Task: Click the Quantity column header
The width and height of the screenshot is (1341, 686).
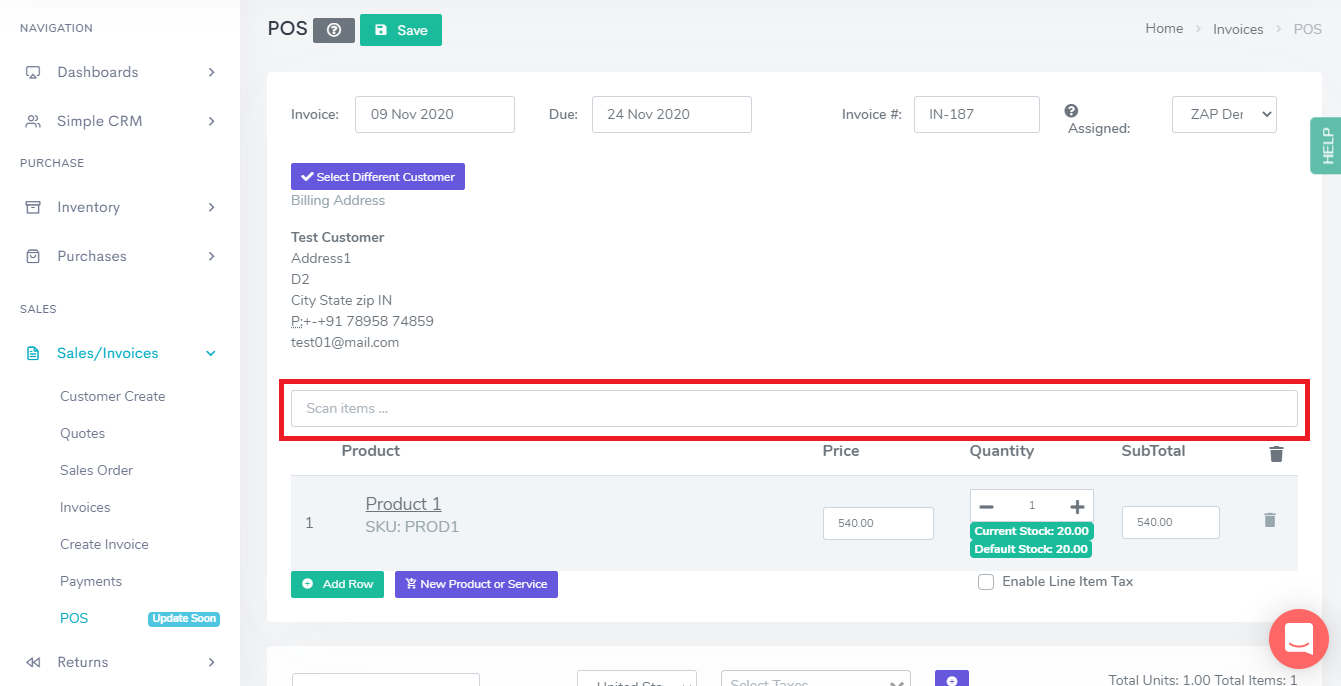Action: [x=1002, y=451]
